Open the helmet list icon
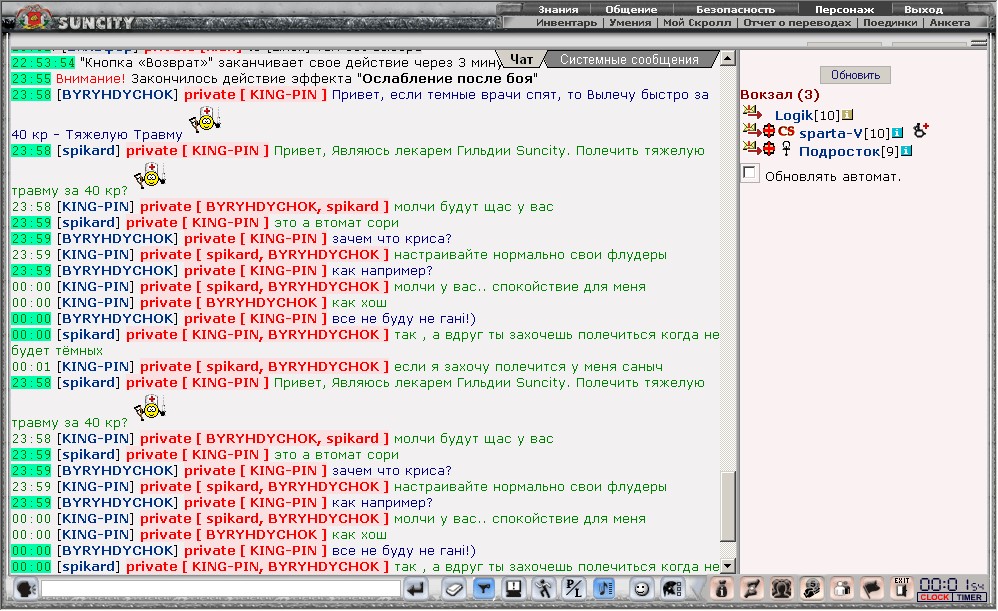The image size is (998, 611). tap(672, 589)
